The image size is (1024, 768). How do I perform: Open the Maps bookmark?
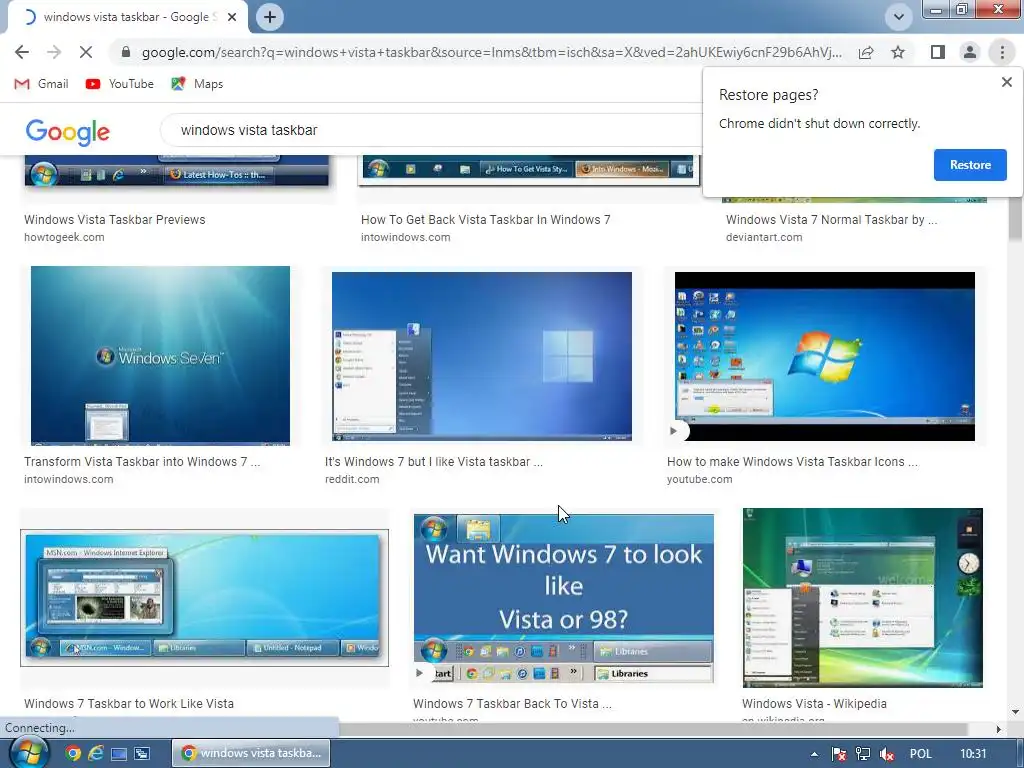pyautogui.click(x=197, y=84)
